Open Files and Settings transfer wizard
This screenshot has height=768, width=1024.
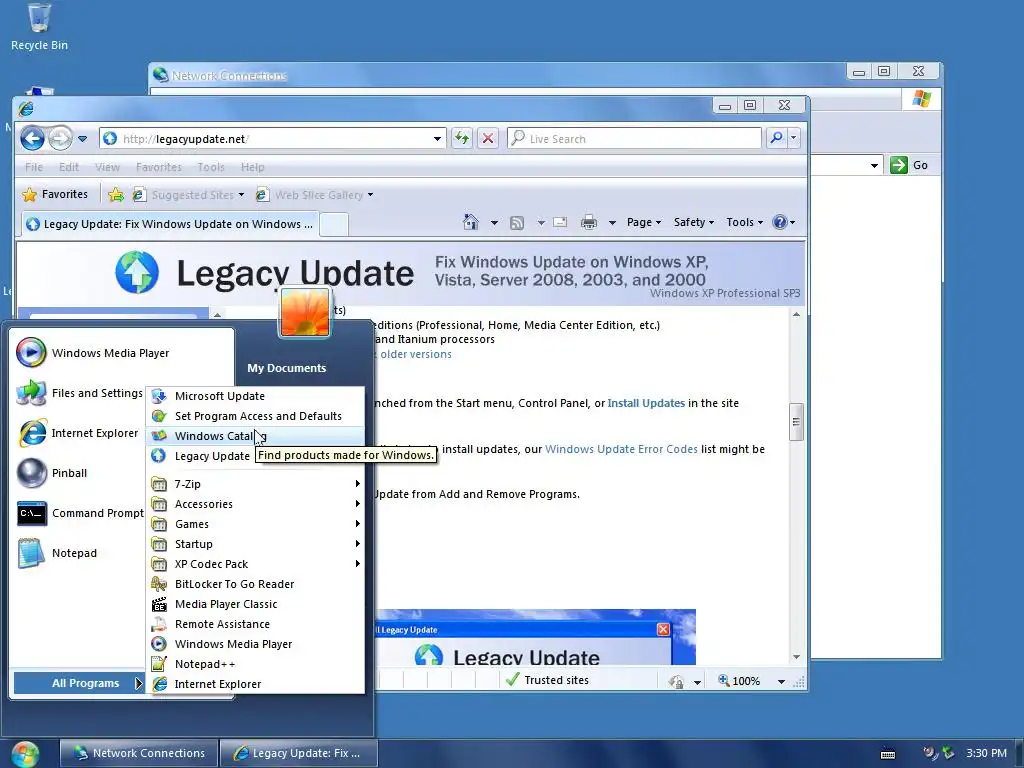click(80, 392)
